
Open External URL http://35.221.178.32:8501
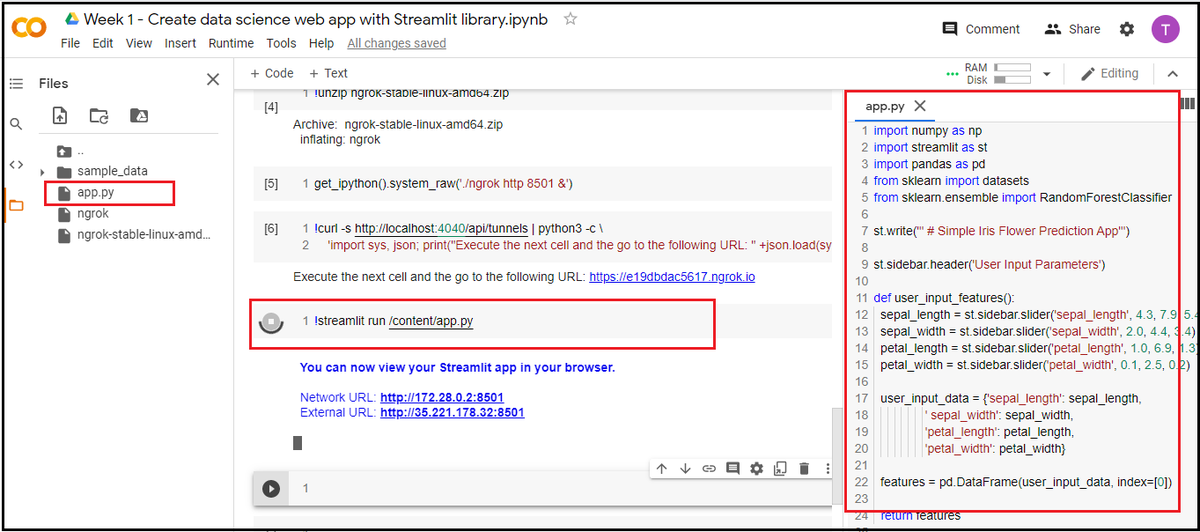pyautogui.click(x=452, y=412)
